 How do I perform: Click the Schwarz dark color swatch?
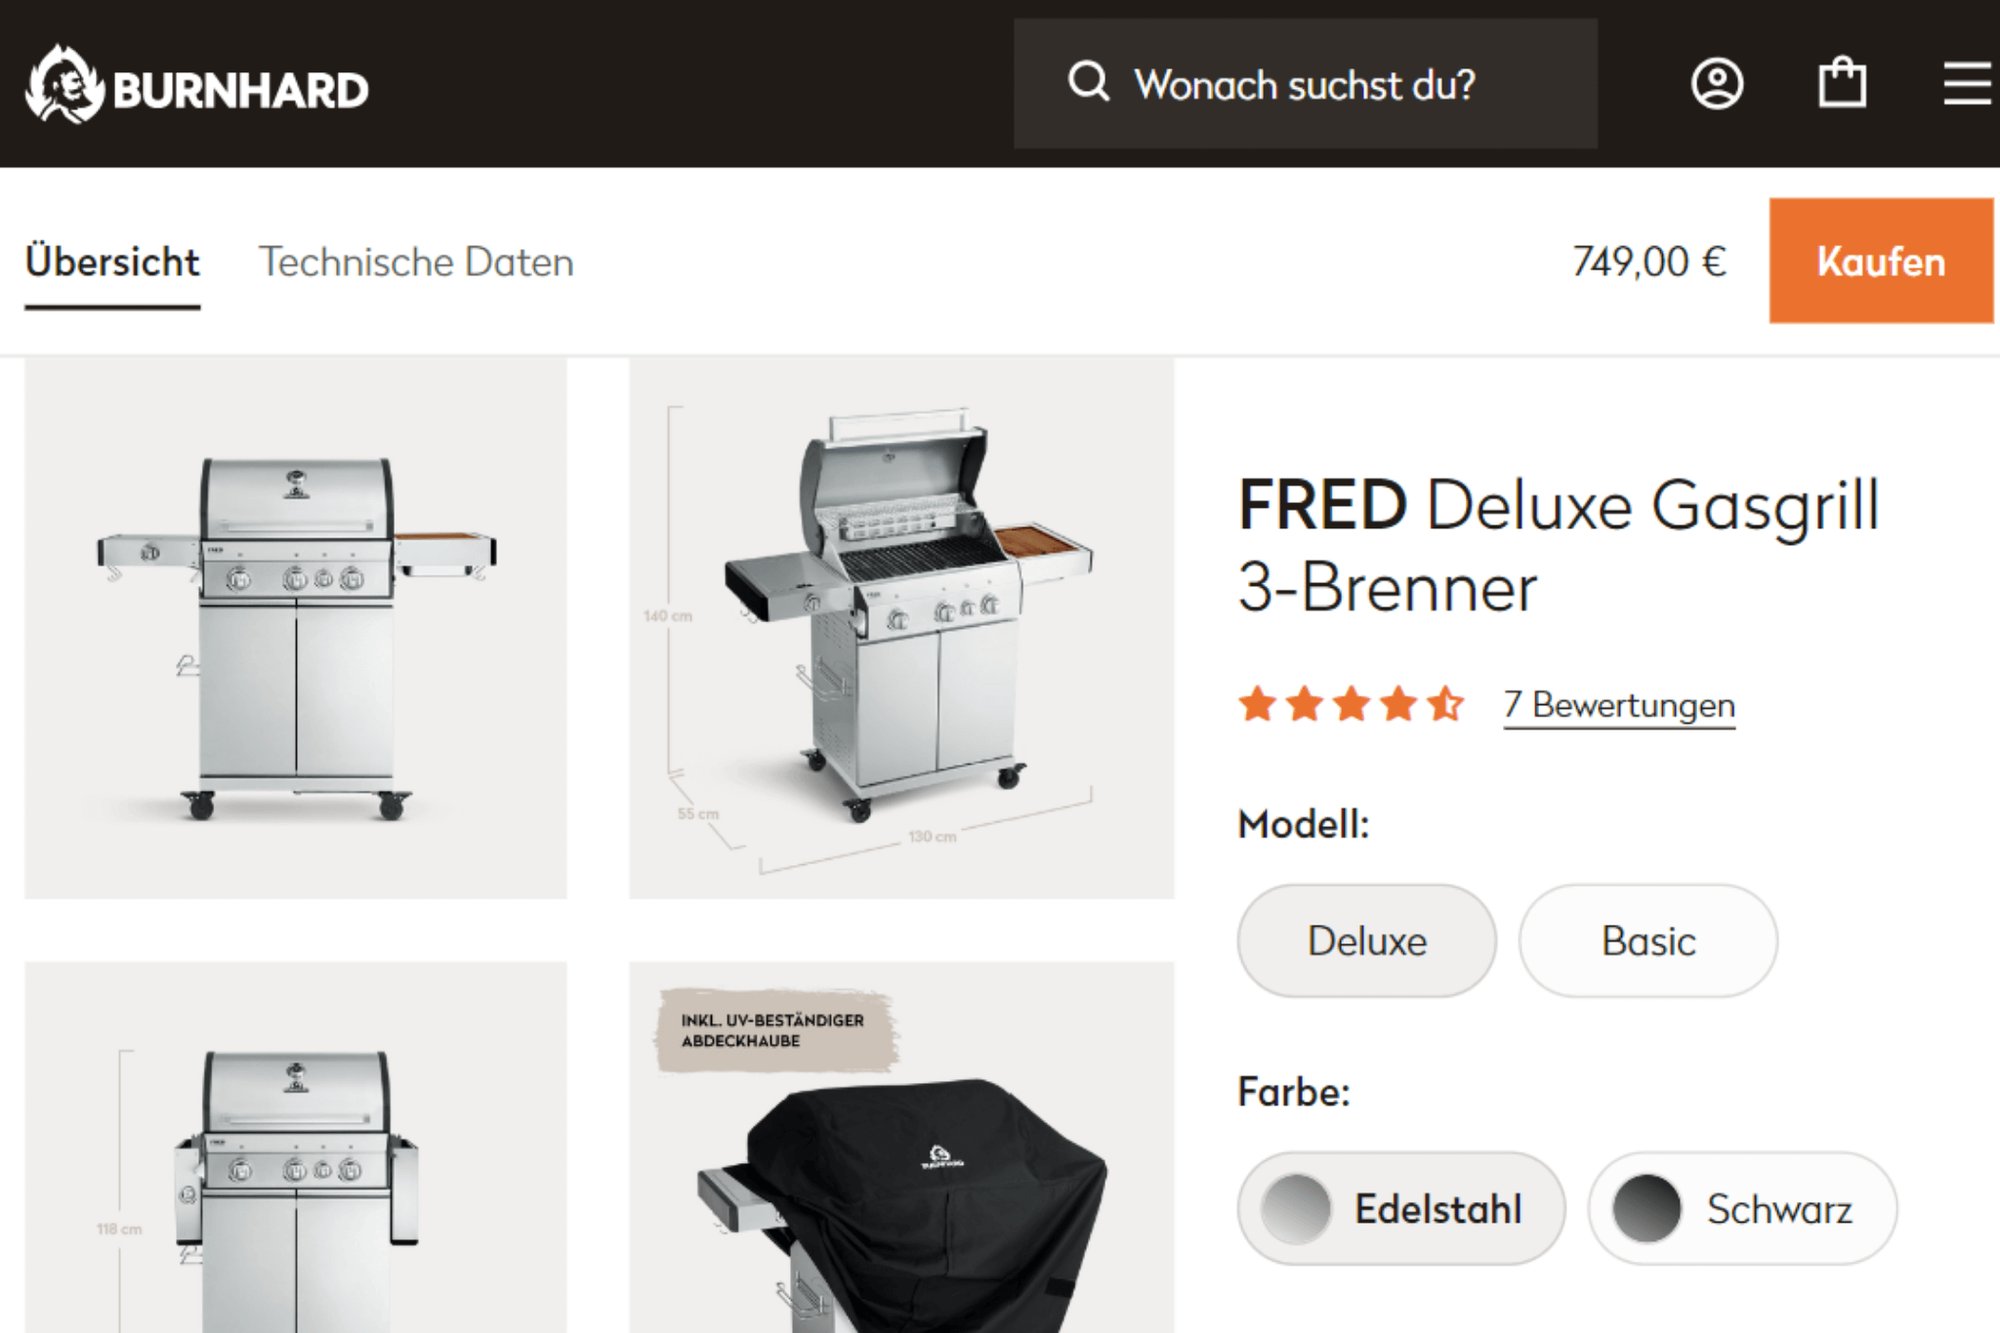pyautogui.click(x=1646, y=1208)
